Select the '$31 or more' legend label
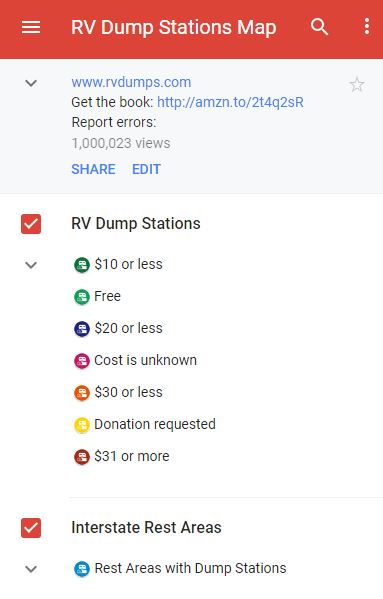Viewport: 383px width, 599px height. [132, 456]
